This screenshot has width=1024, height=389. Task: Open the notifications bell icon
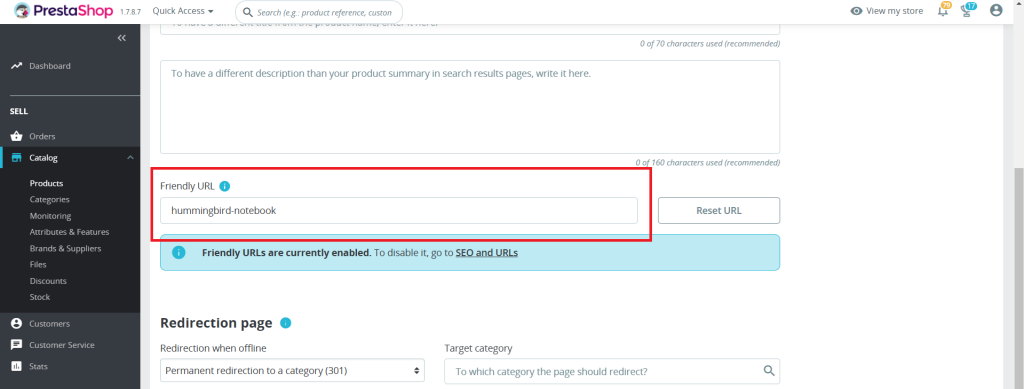click(x=942, y=11)
